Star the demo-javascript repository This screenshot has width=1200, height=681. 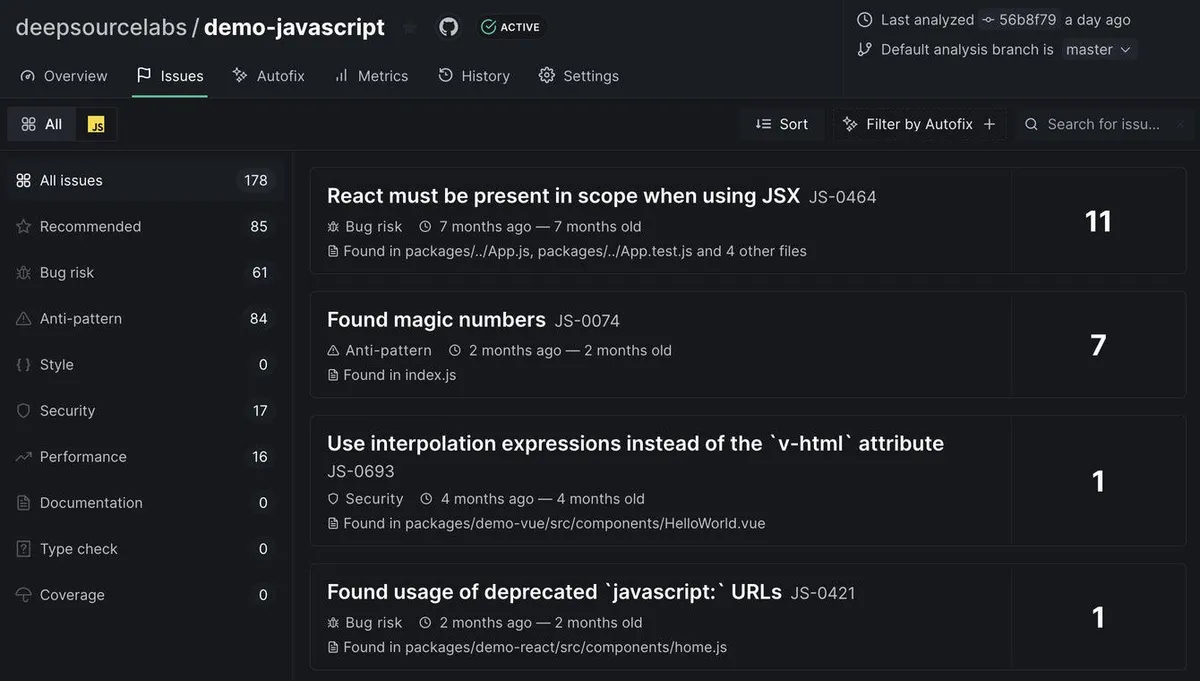[410, 27]
